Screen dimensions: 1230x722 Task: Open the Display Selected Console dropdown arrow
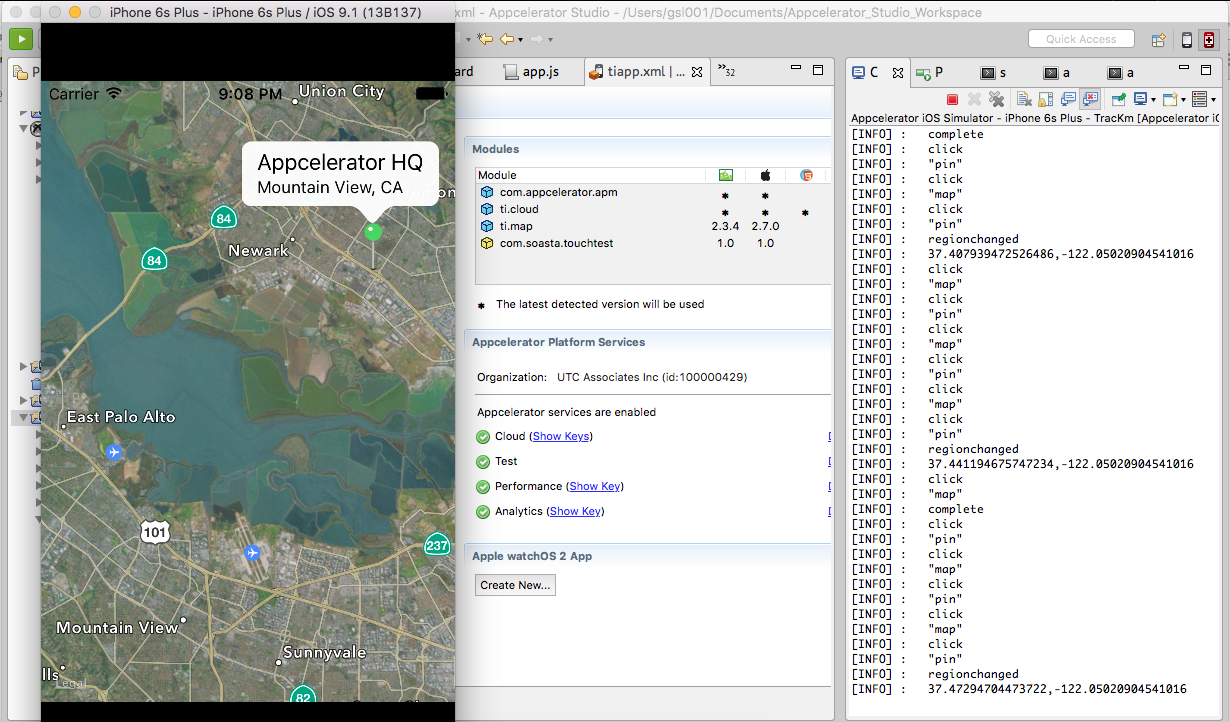1153,100
